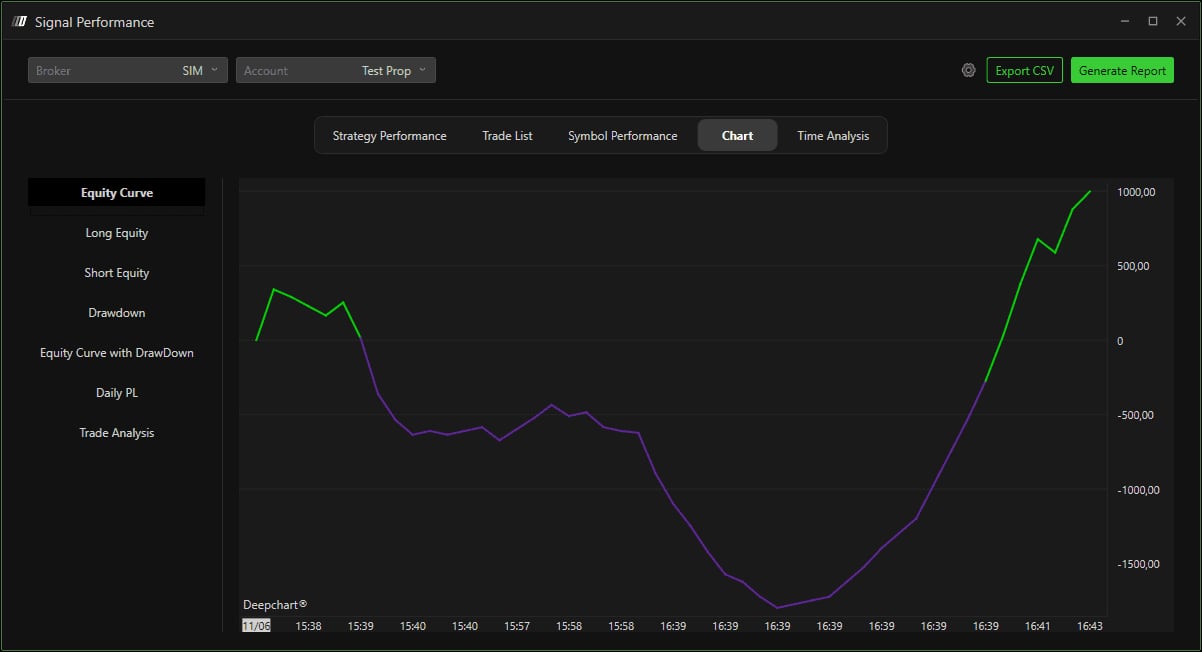1202x652 pixels.
Task: Click the 15:57 time axis label
Action: coord(517,626)
